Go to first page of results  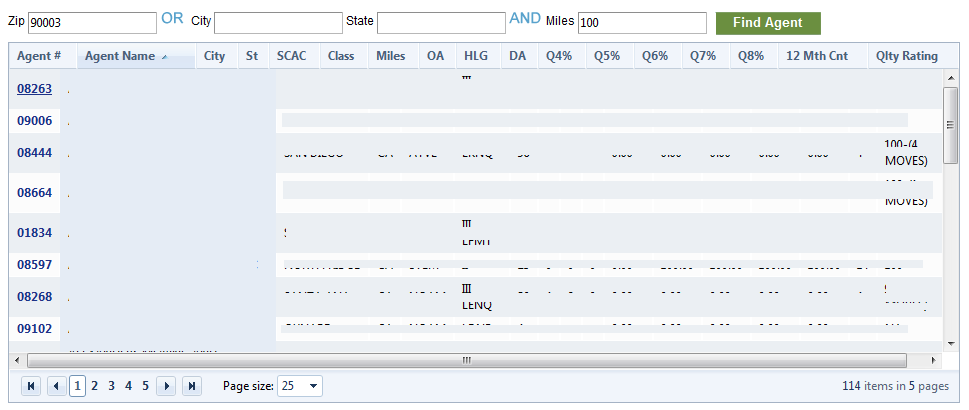coord(31,387)
